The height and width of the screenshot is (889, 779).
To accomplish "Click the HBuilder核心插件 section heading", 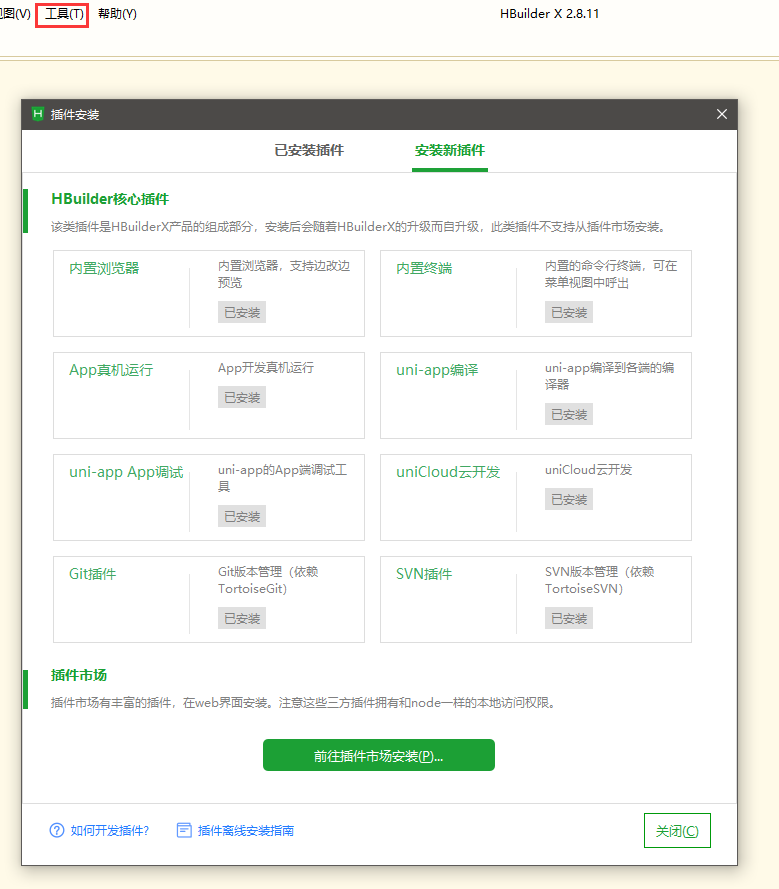I will (x=110, y=199).
